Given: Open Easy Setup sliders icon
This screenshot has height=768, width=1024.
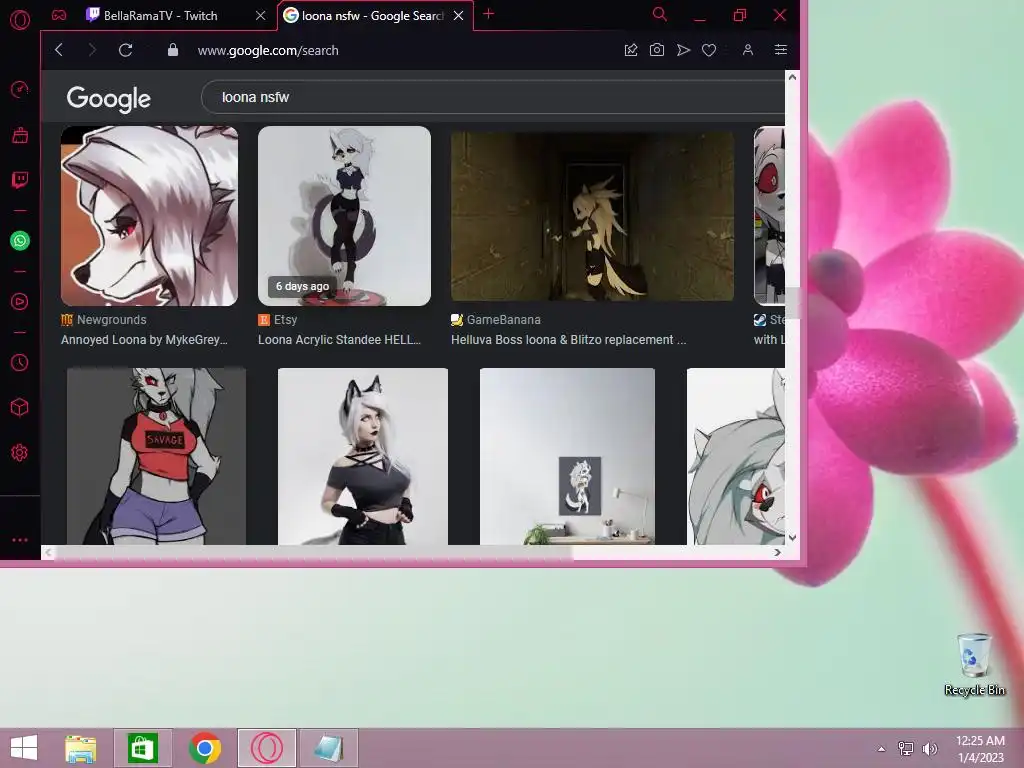Looking at the screenshot, I should coord(780,50).
